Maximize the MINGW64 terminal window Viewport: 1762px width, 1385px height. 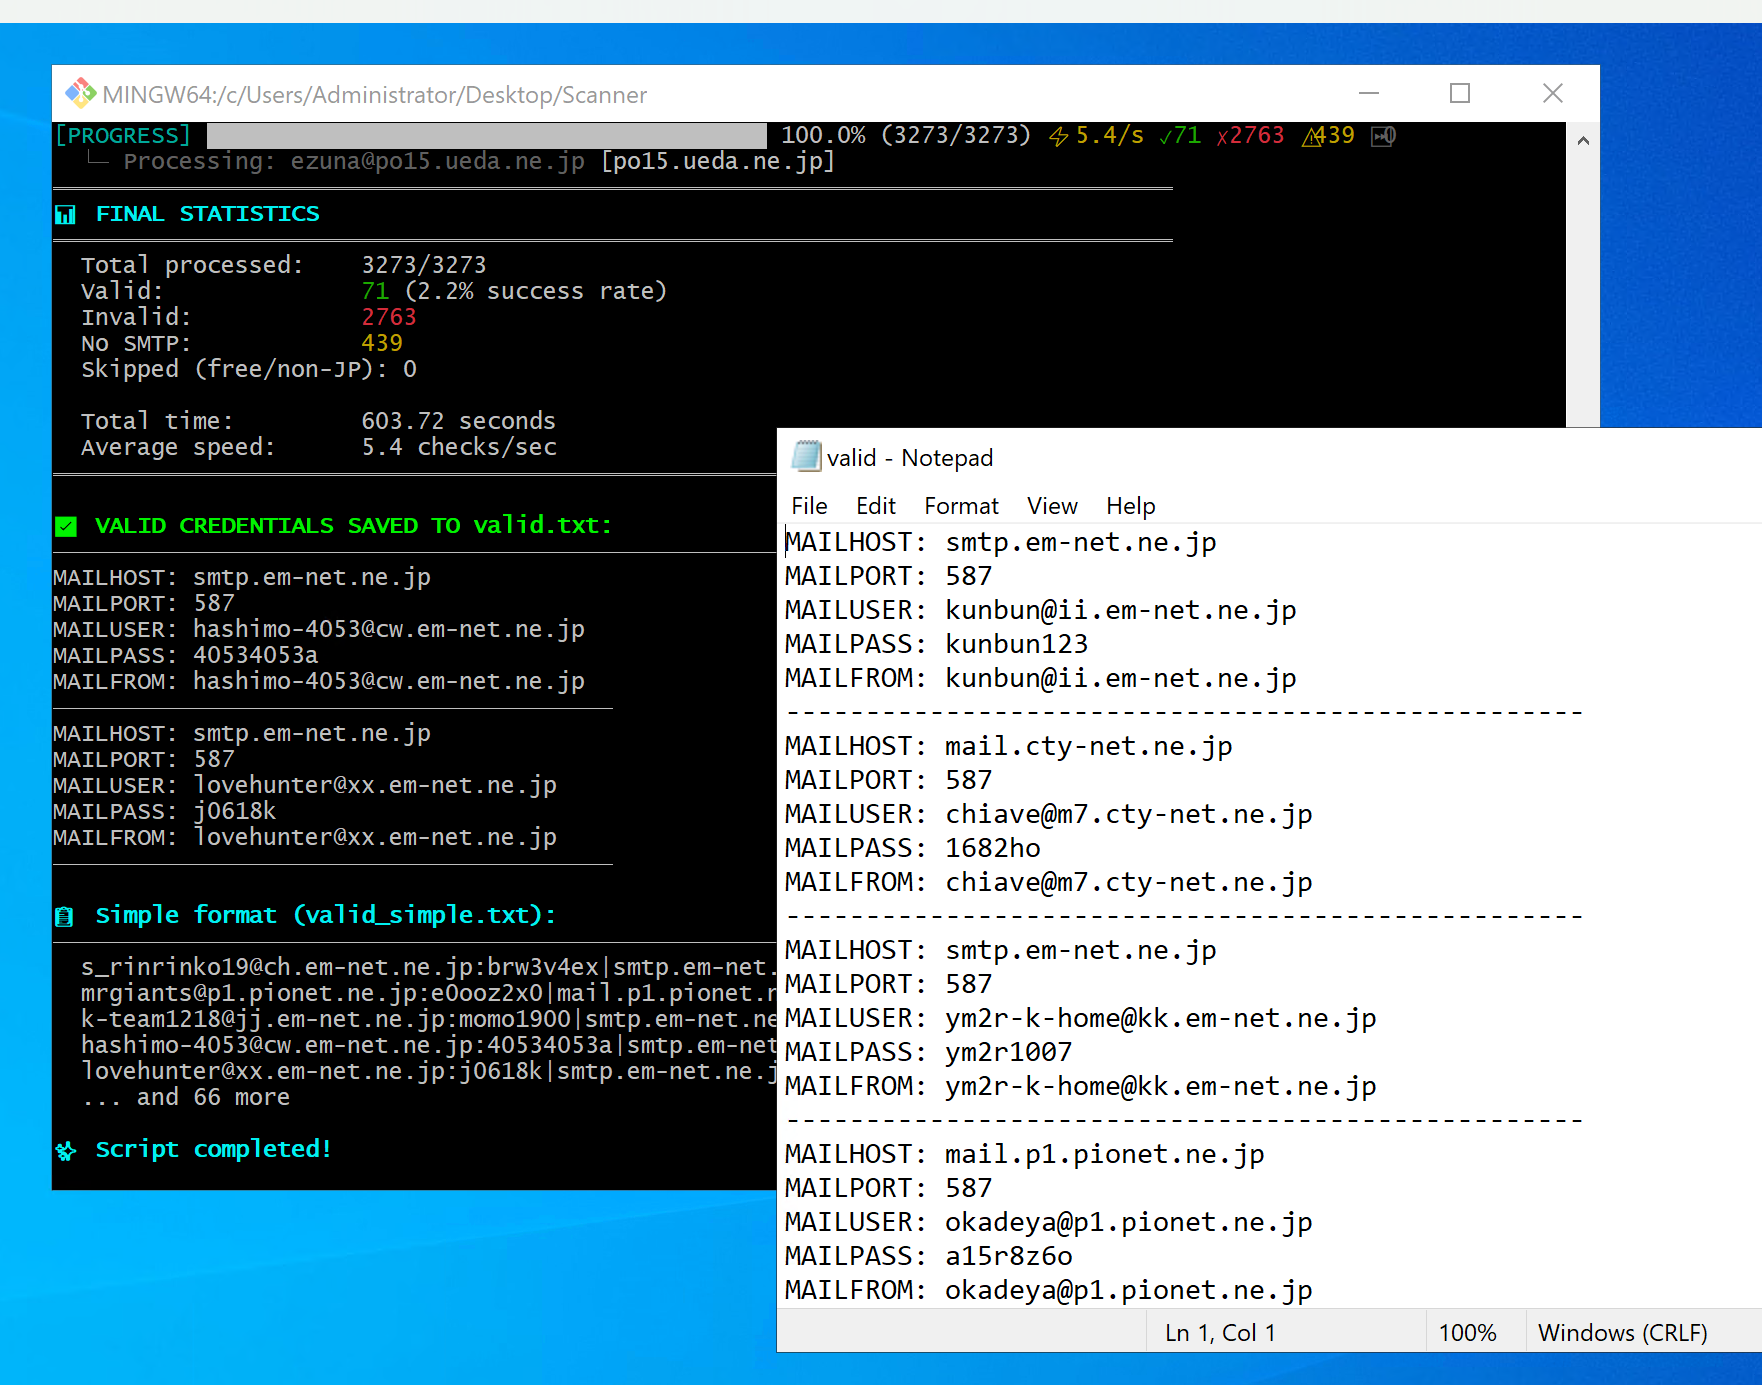pos(1460,94)
